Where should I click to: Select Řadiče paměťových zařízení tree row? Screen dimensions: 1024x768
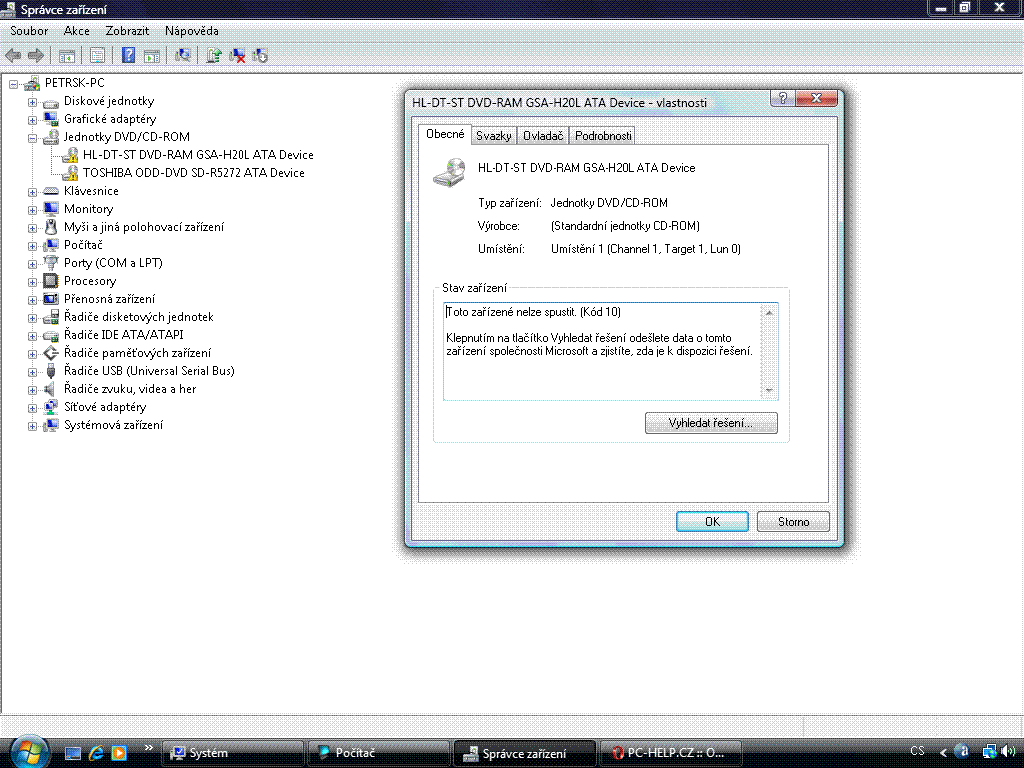pyautogui.click(x=137, y=353)
